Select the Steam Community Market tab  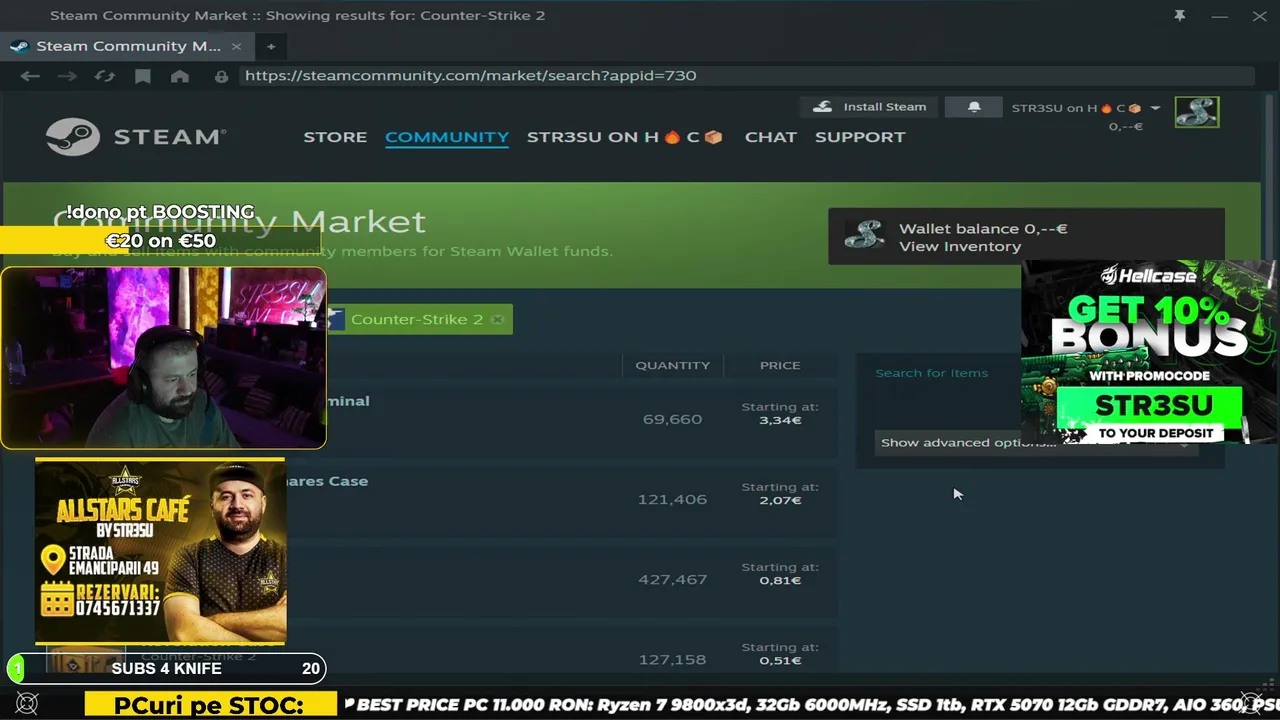(128, 46)
